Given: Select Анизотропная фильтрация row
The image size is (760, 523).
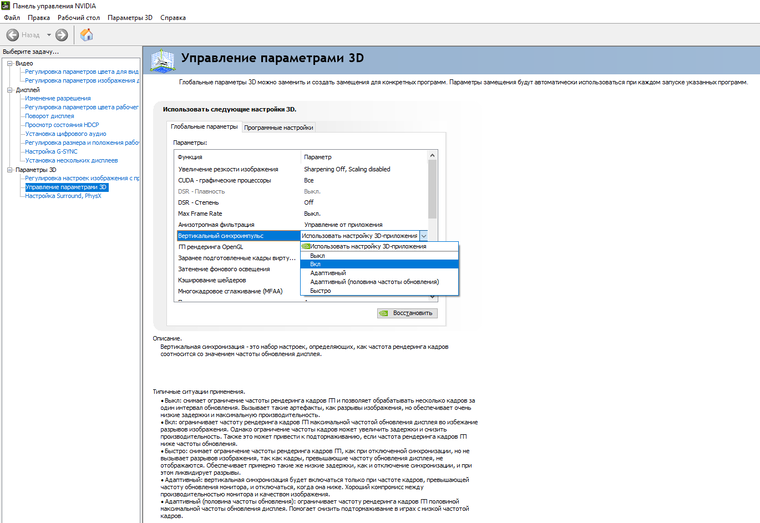Looking at the screenshot, I should tap(301, 225).
